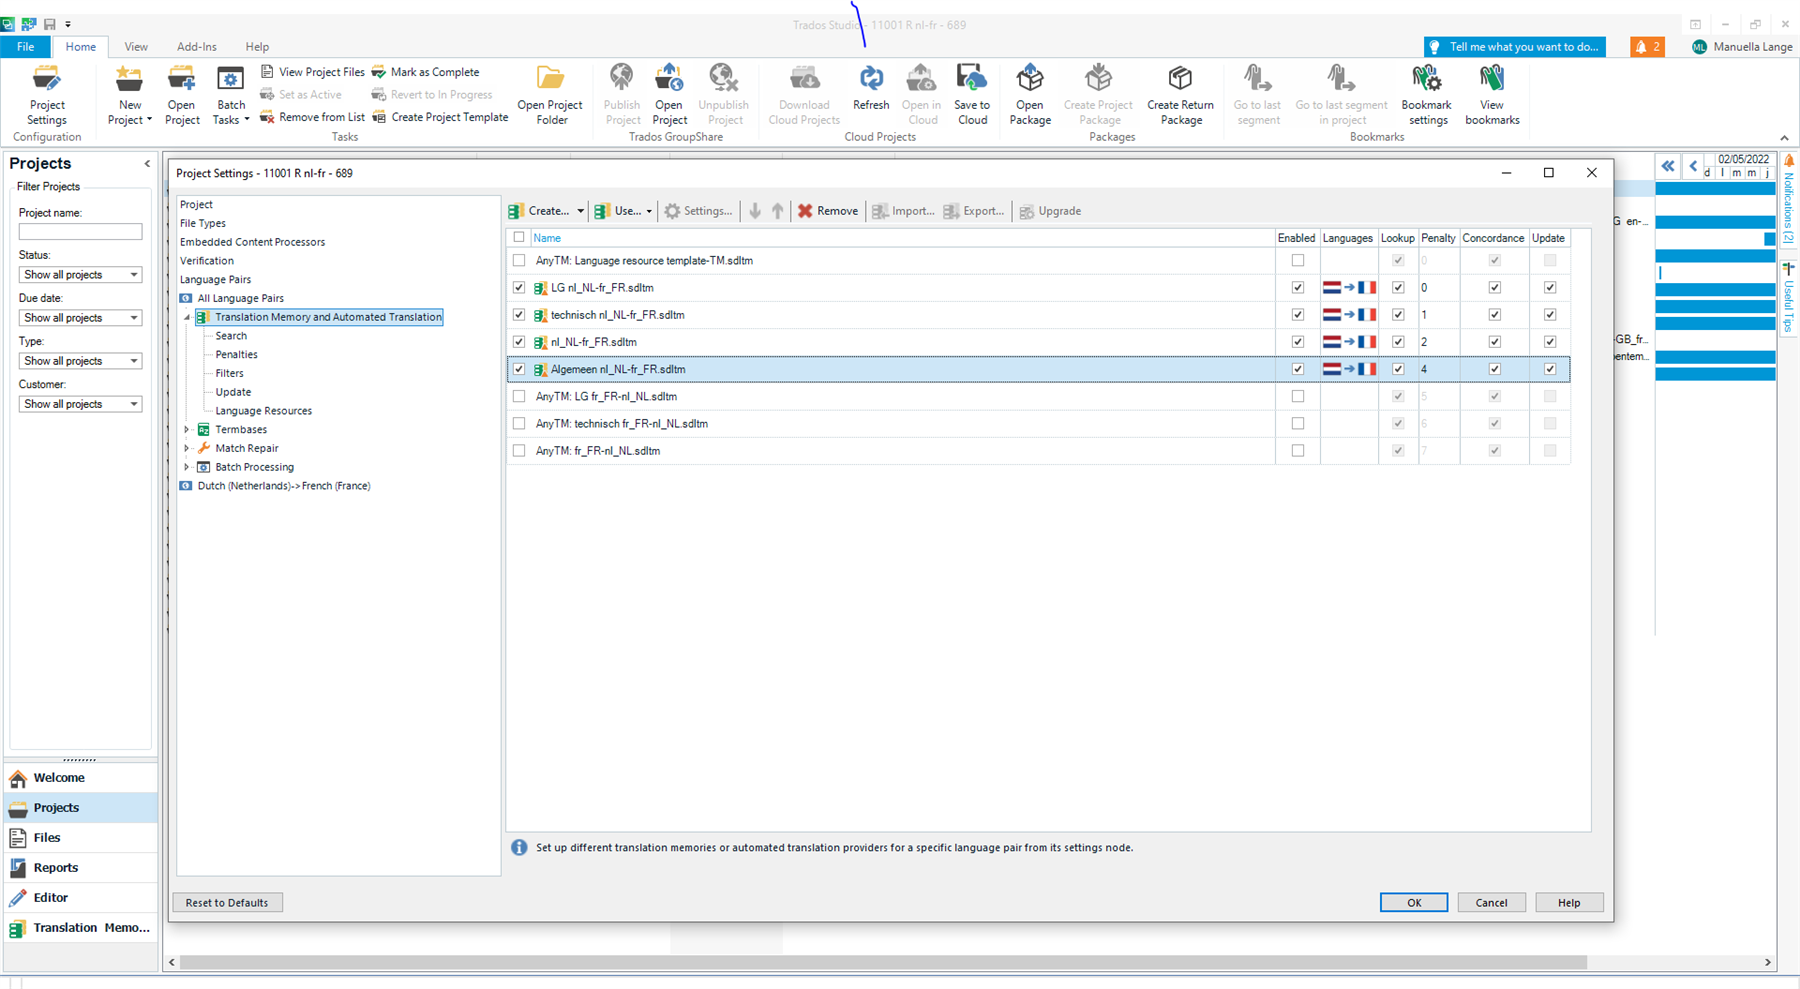Click the New Project icon
Viewport: 1800px width, 989px height.
[x=129, y=80]
